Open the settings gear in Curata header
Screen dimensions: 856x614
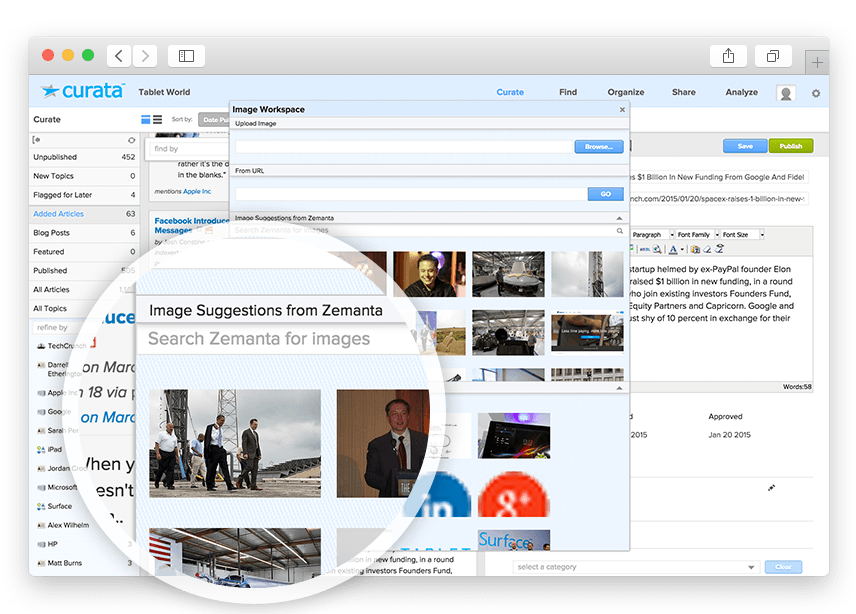pos(815,93)
